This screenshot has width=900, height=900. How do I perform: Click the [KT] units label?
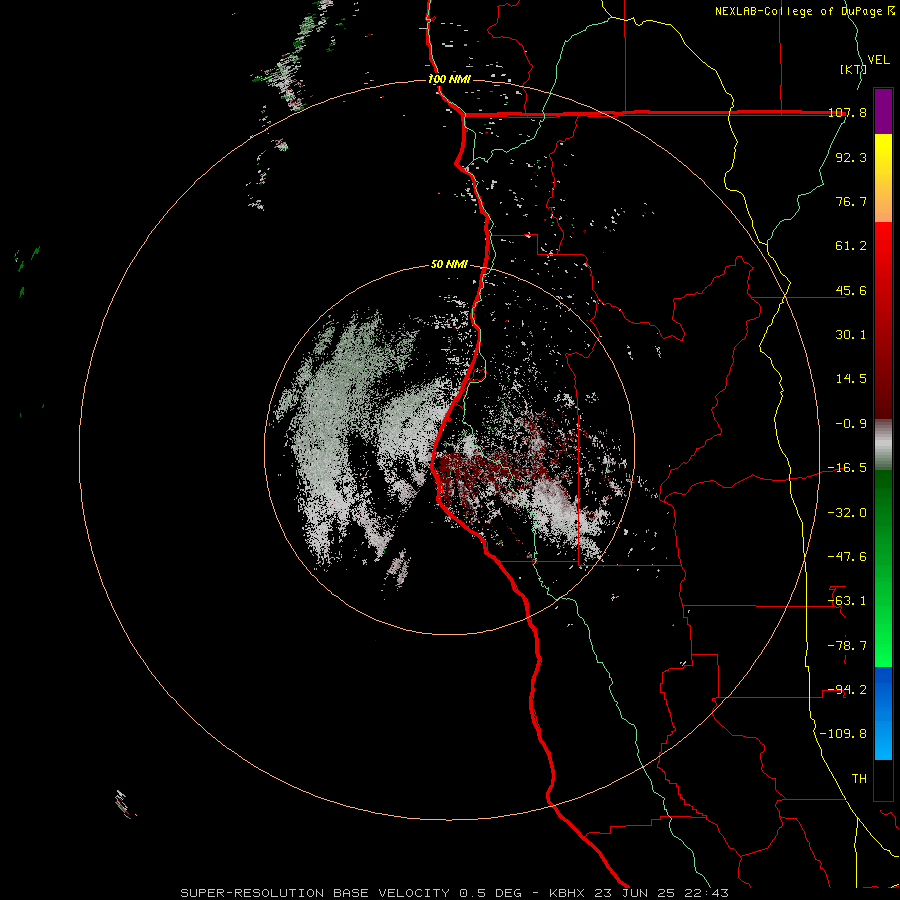coord(853,69)
